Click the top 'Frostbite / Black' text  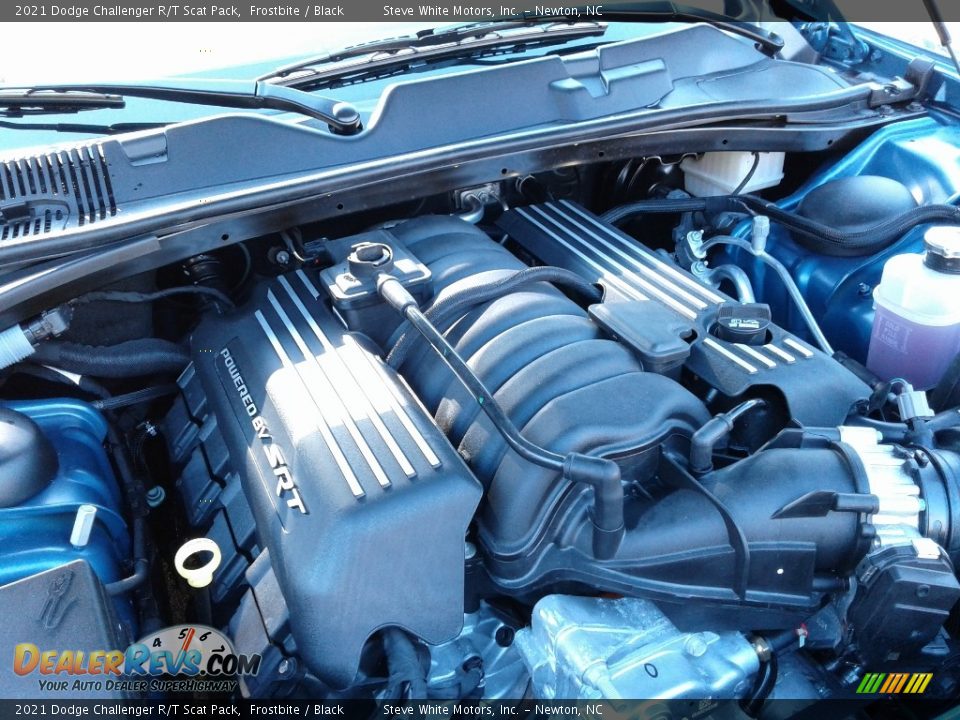[x=296, y=10]
